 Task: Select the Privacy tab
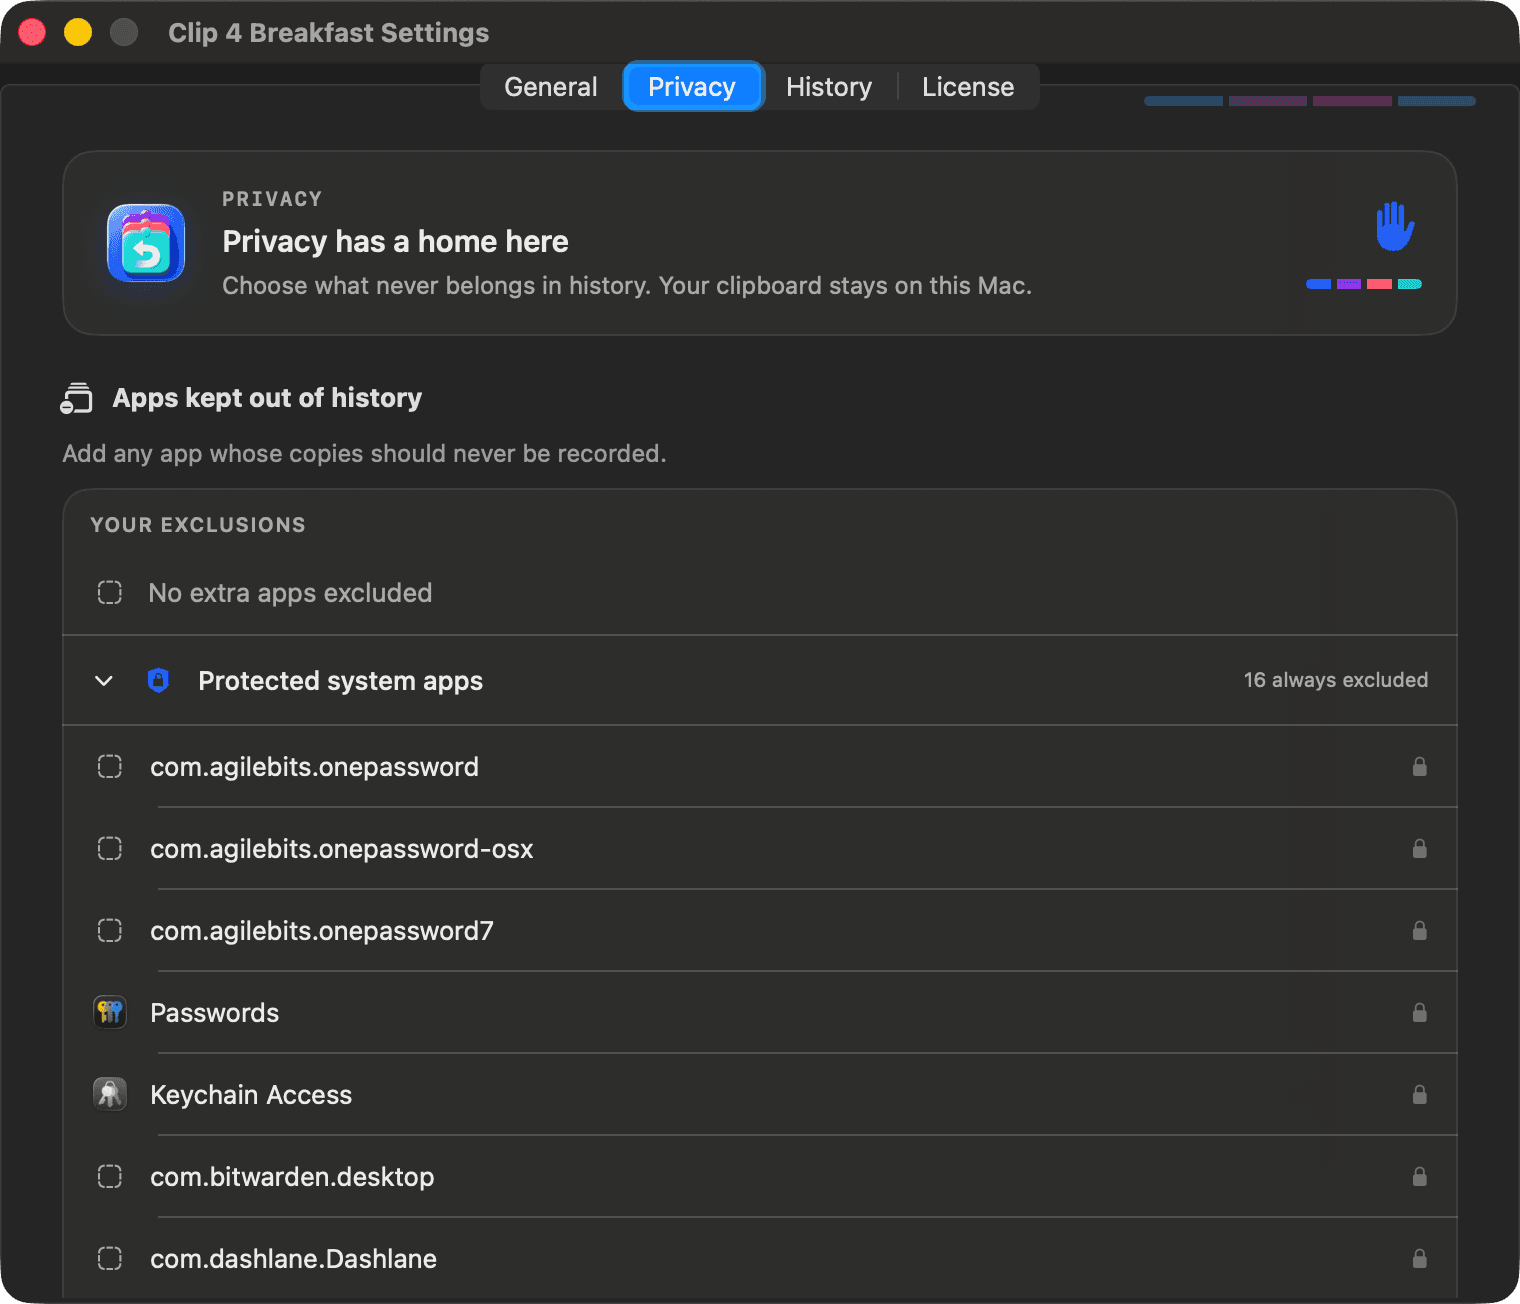tap(692, 87)
